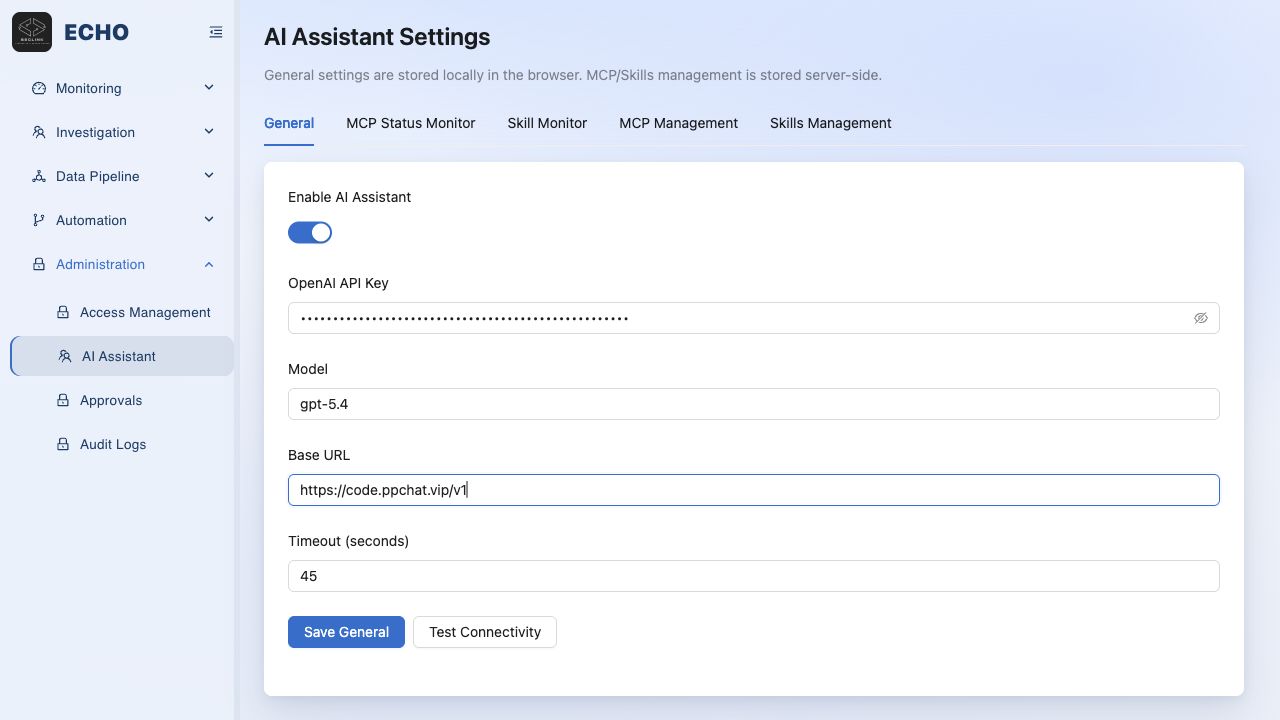Click the Timeout seconds field
The height and width of the screenshot is (720, 1280).
click(x=753, y=576)
